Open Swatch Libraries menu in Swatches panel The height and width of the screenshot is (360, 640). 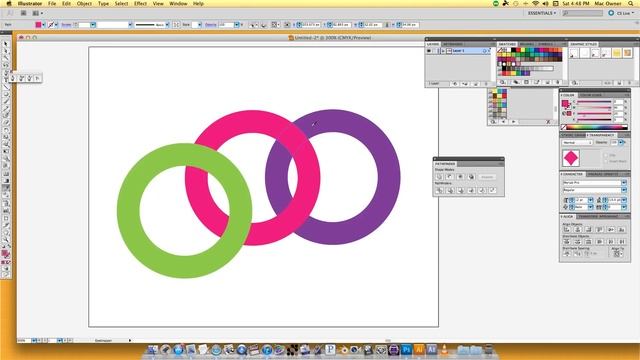click(x=502, y=82)
